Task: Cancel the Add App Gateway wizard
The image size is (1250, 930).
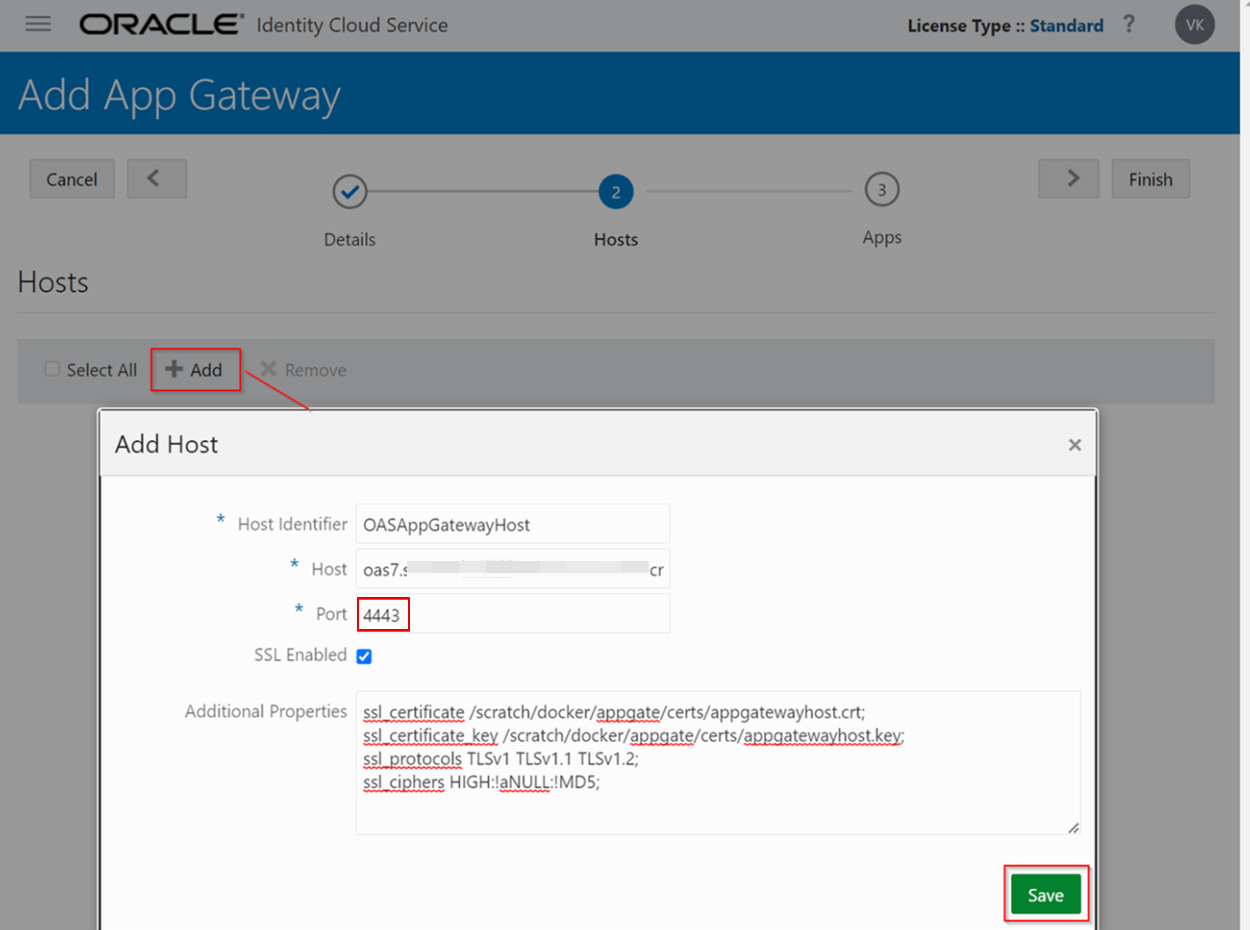Action: (x=71, y=178)
